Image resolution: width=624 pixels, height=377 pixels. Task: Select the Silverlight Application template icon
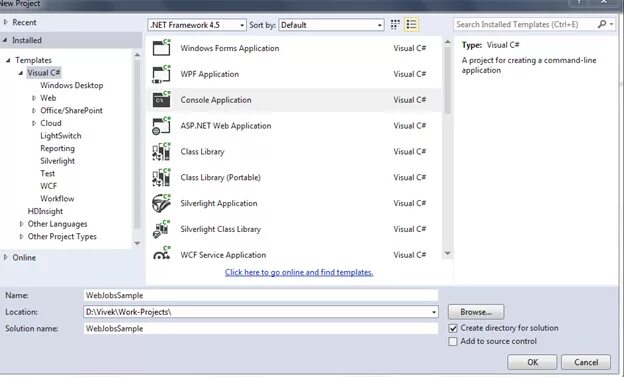click(161, 203)
